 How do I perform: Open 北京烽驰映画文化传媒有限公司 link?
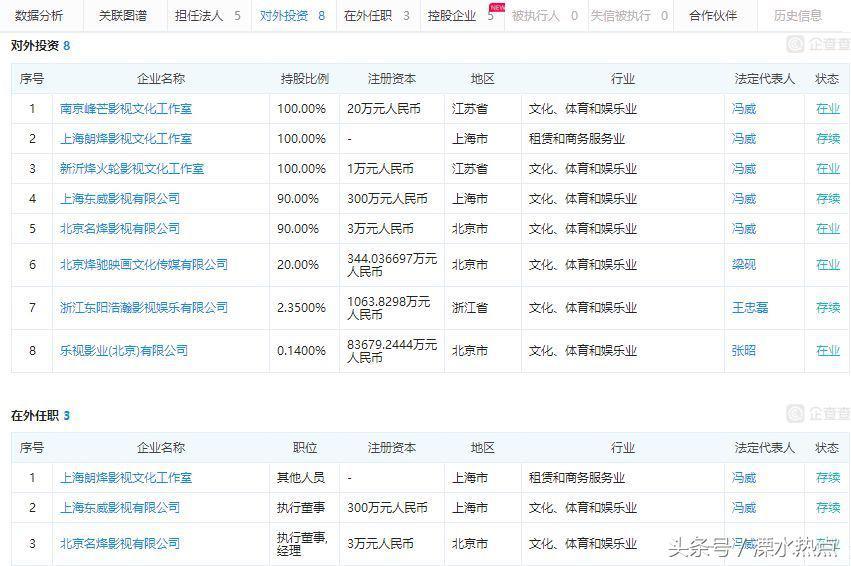[144, 264]
